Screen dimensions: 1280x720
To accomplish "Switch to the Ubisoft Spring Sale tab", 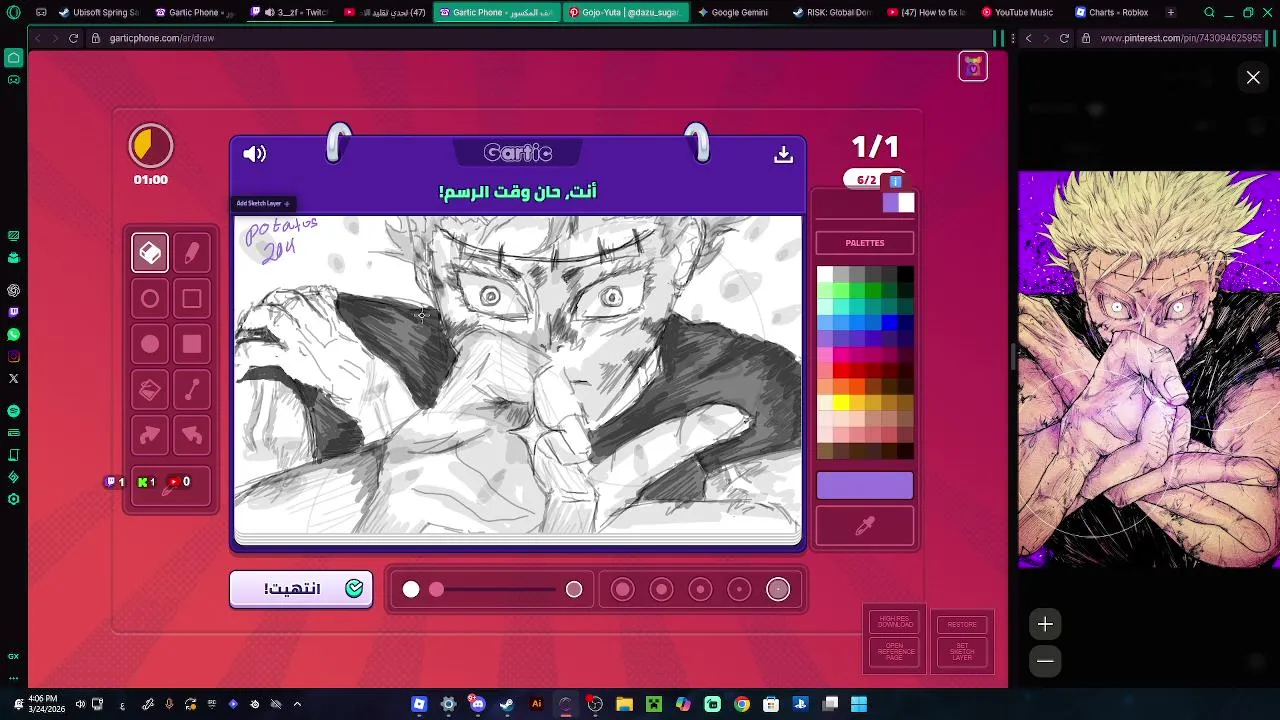I will (99, 12).
